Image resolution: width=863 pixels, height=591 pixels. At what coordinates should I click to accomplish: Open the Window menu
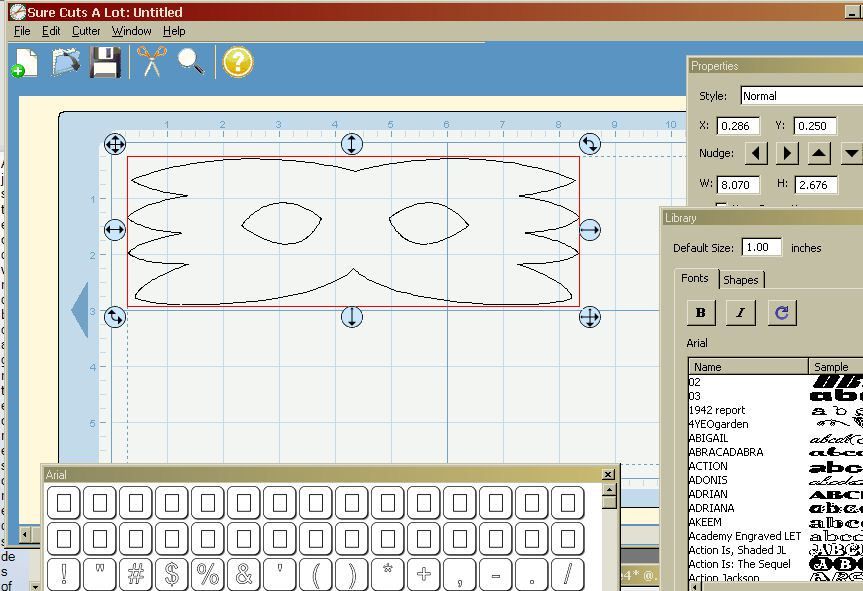[132, 31]
